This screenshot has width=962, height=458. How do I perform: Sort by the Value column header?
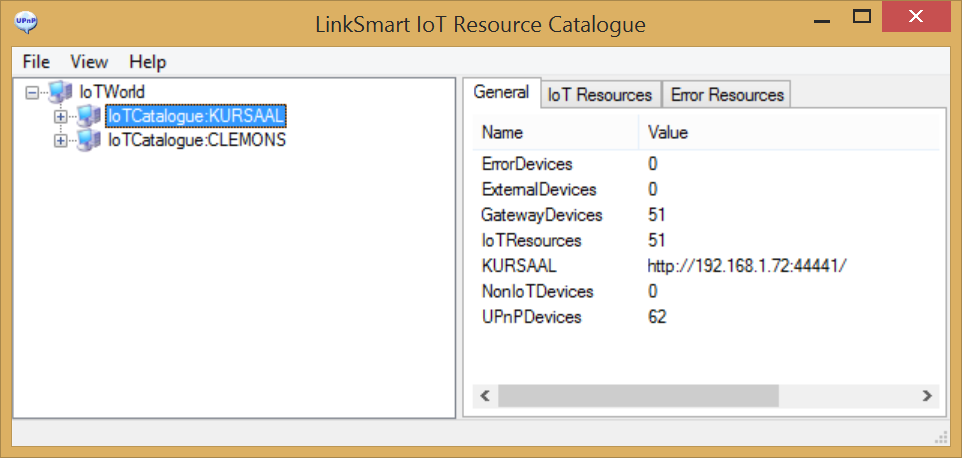click(789, 132)
